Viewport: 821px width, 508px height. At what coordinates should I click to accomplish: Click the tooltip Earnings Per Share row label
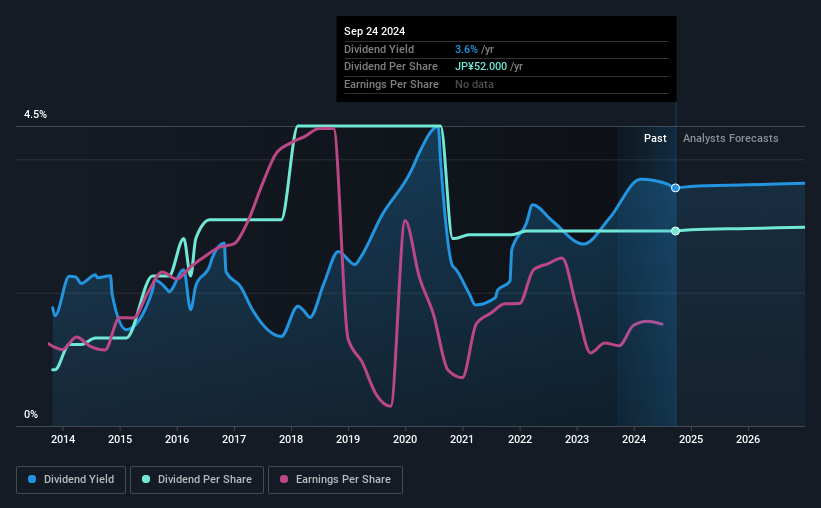(391, 84)
